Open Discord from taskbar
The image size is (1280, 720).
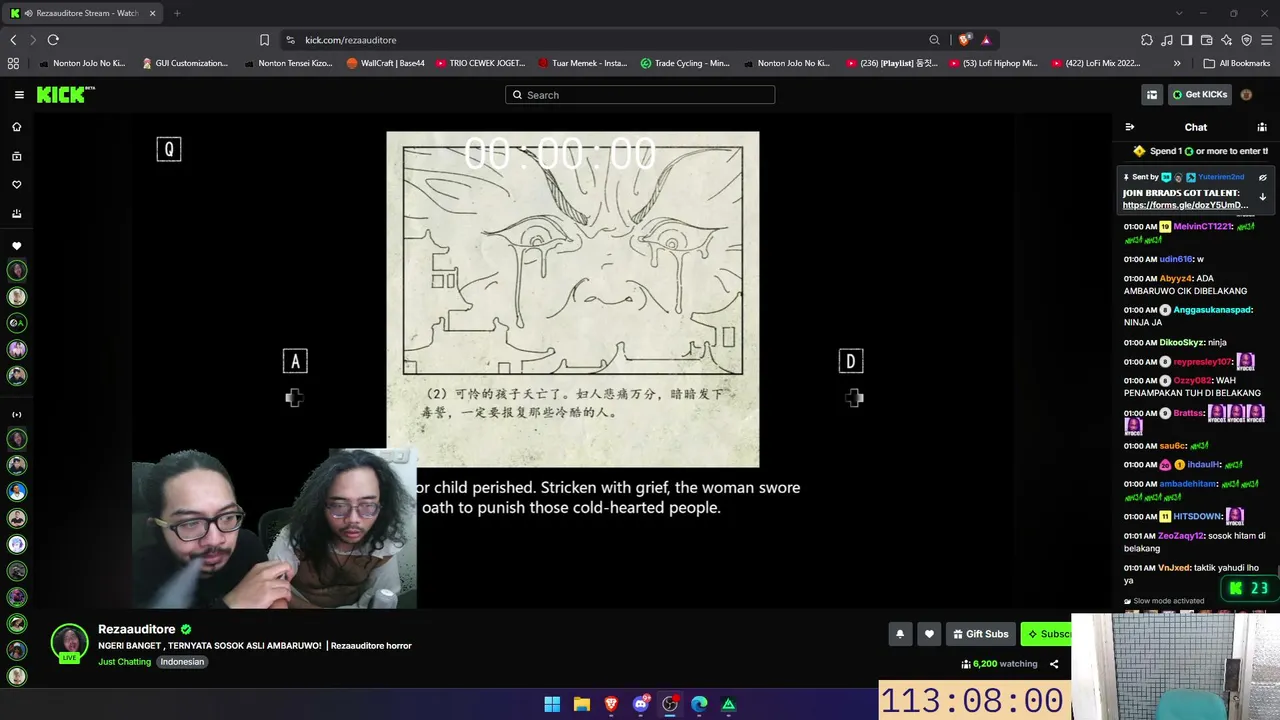click(x=641, y=704)
